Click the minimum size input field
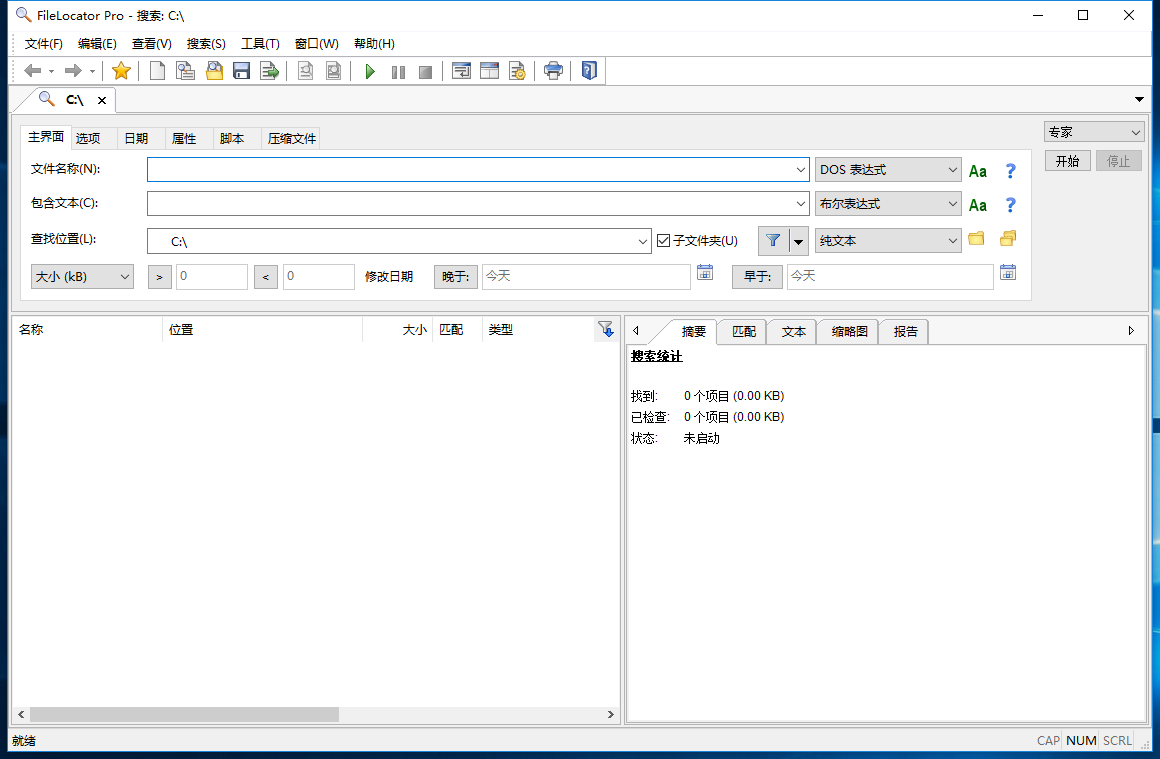 [x=212, y=277]
